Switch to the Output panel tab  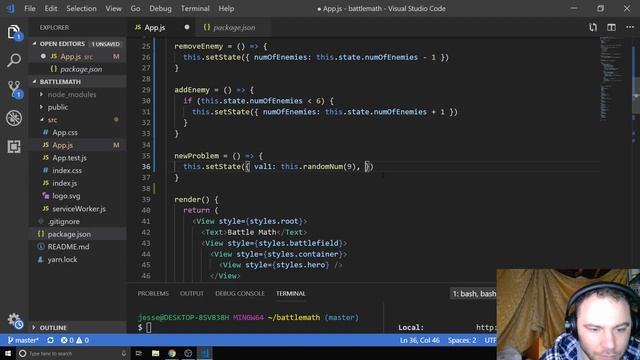[x=192, y=293]
